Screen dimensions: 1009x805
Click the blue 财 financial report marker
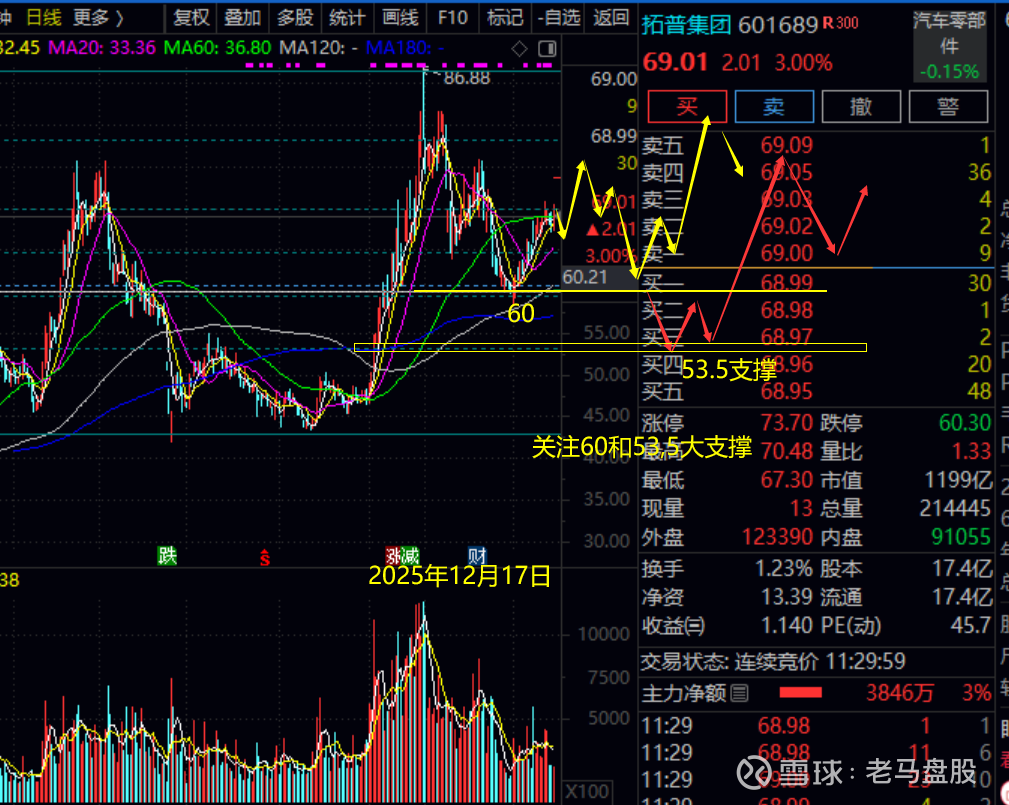point(477,555)
